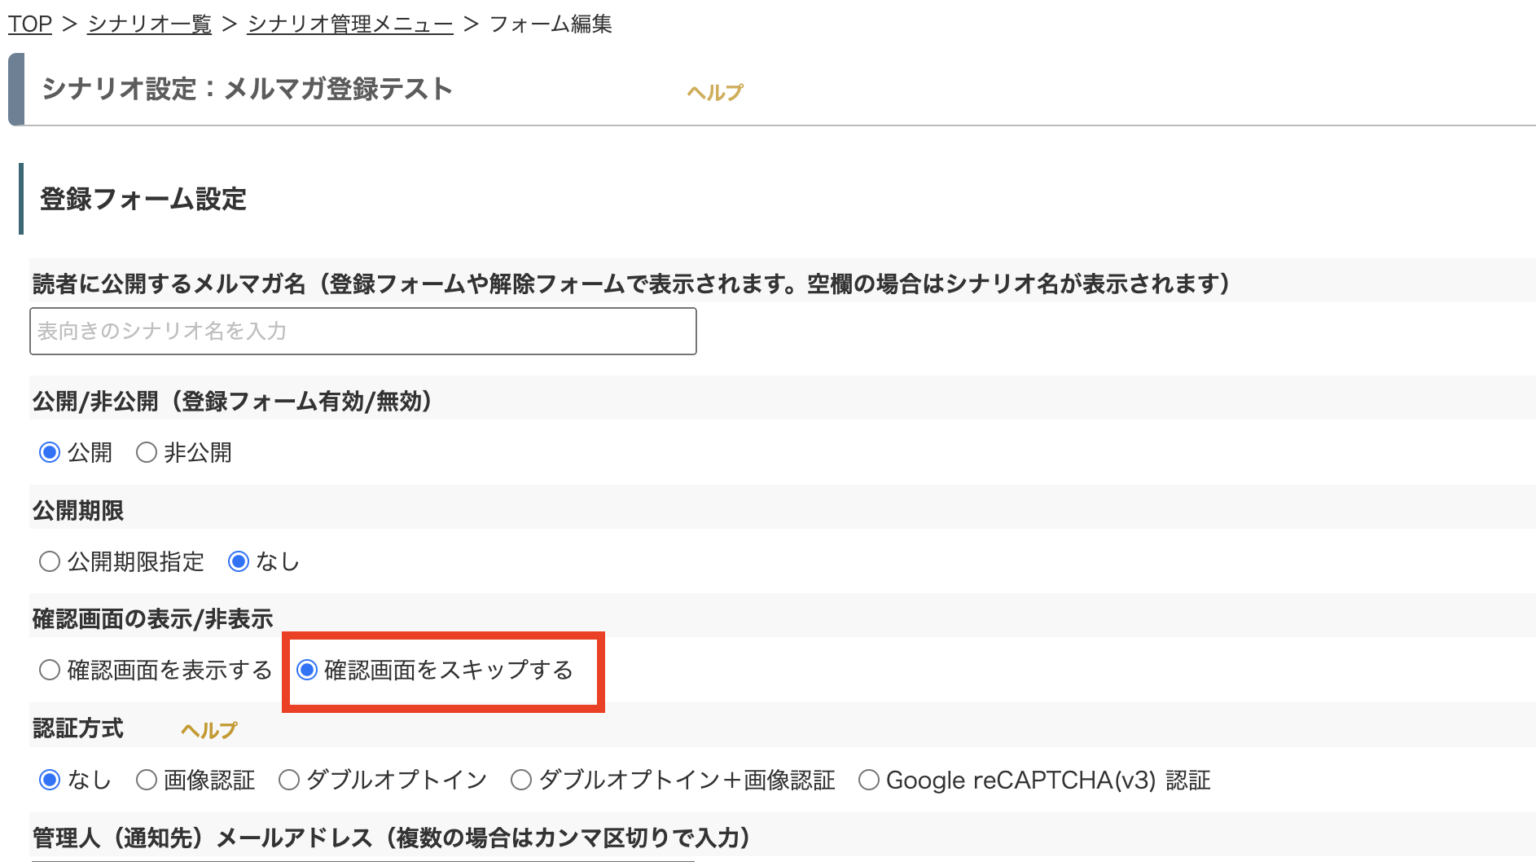Click the ヘルプ link next to シナリオ設定
Image resolution: width=1536 pixels, height=862 pixels.
tap(713, 91)
